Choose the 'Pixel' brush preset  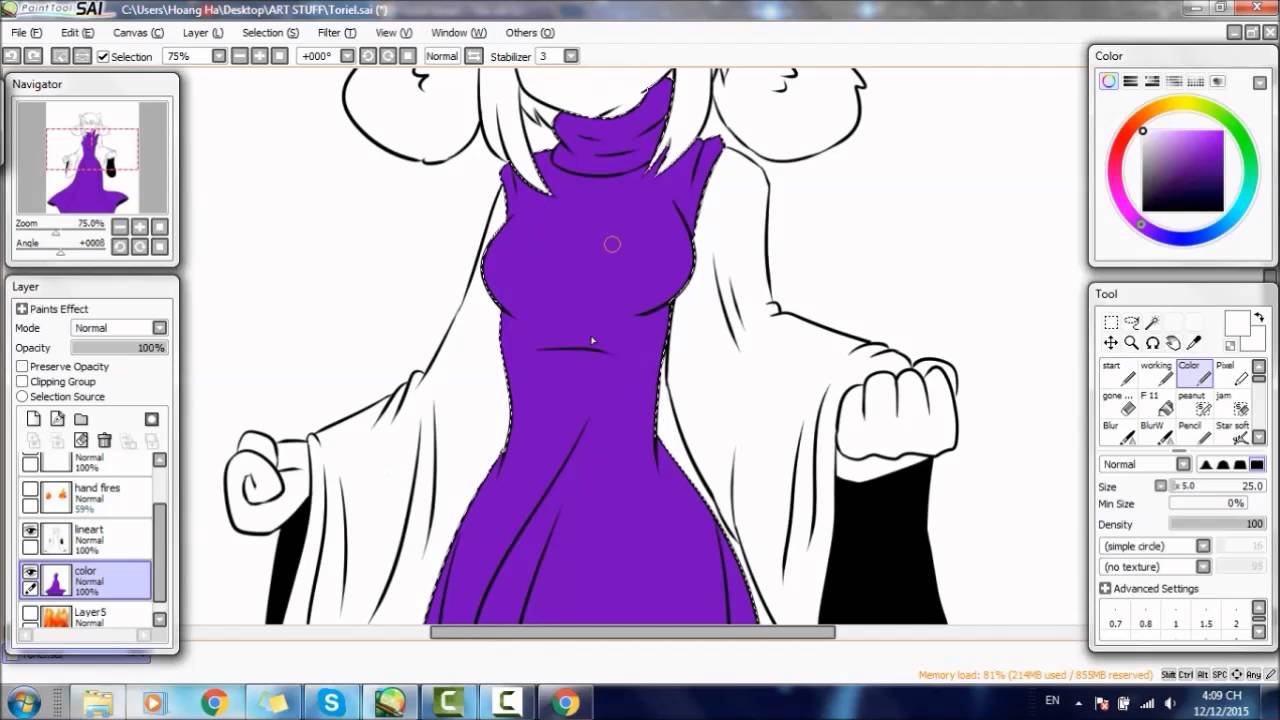click(1232, 373)
